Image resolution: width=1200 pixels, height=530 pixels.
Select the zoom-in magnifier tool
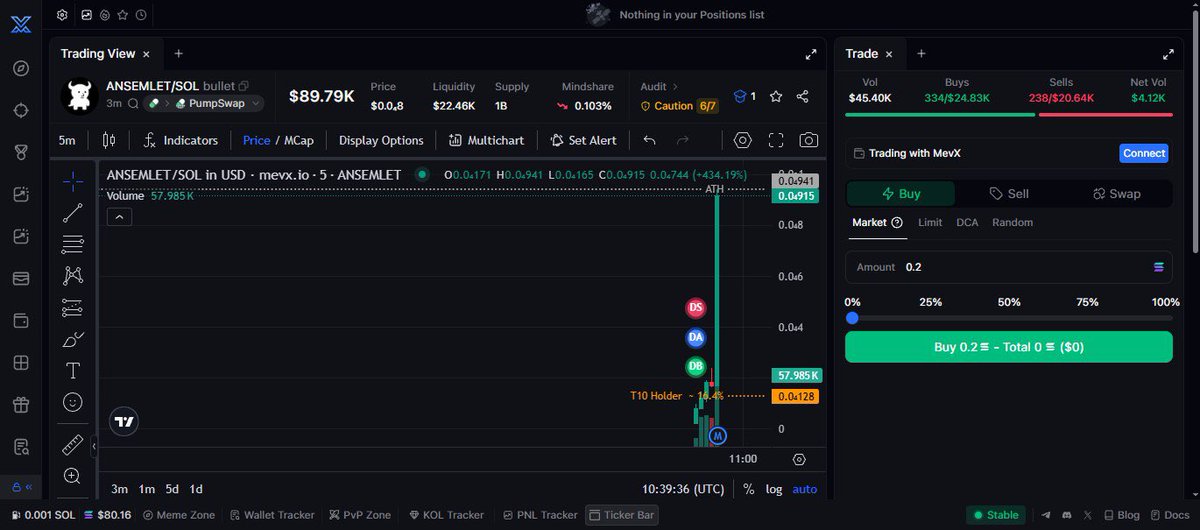click(x=73, y=476)
